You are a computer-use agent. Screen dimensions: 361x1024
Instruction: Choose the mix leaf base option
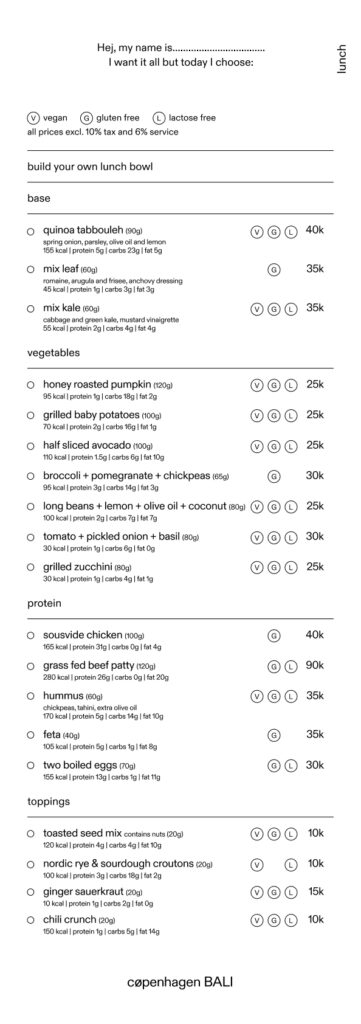click(x=30, y=269)
